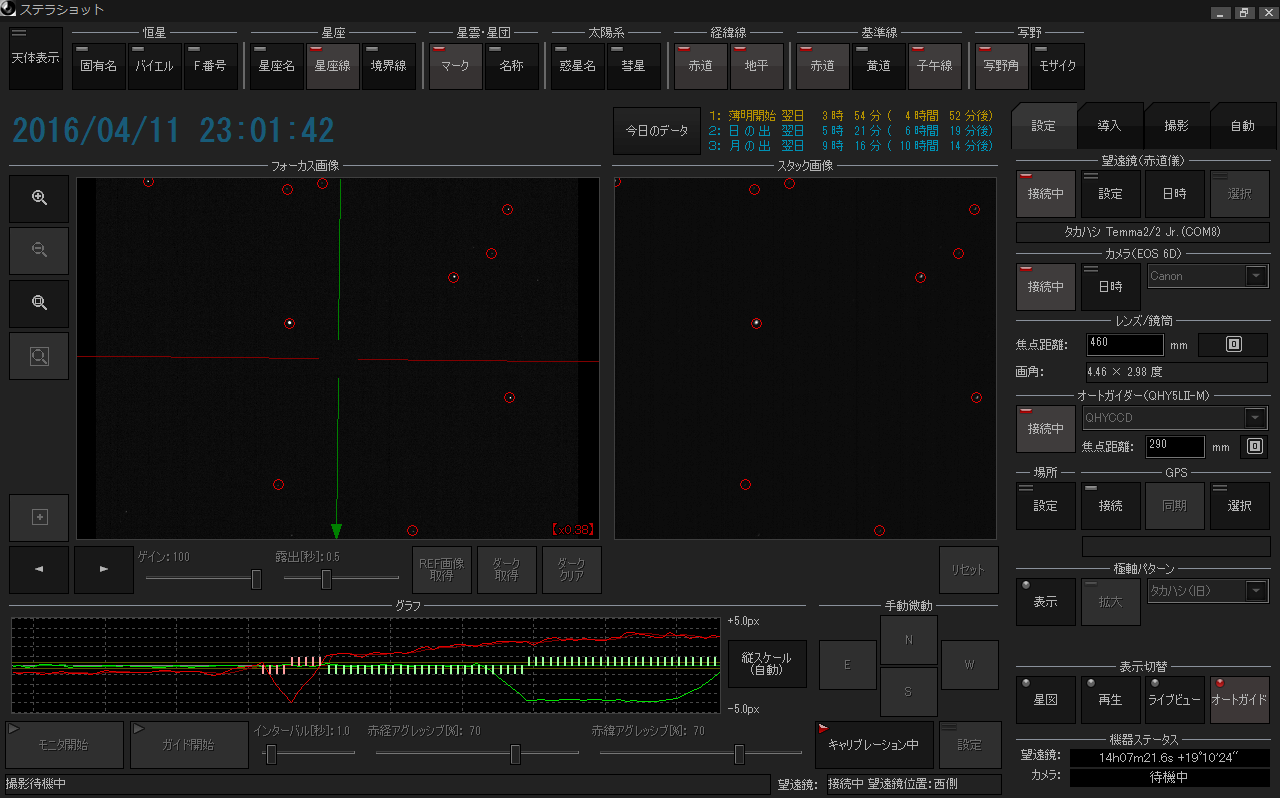1280x798 pixels.
Task: Click the lens focal length calculator icon
Action: coord(1233,345)
